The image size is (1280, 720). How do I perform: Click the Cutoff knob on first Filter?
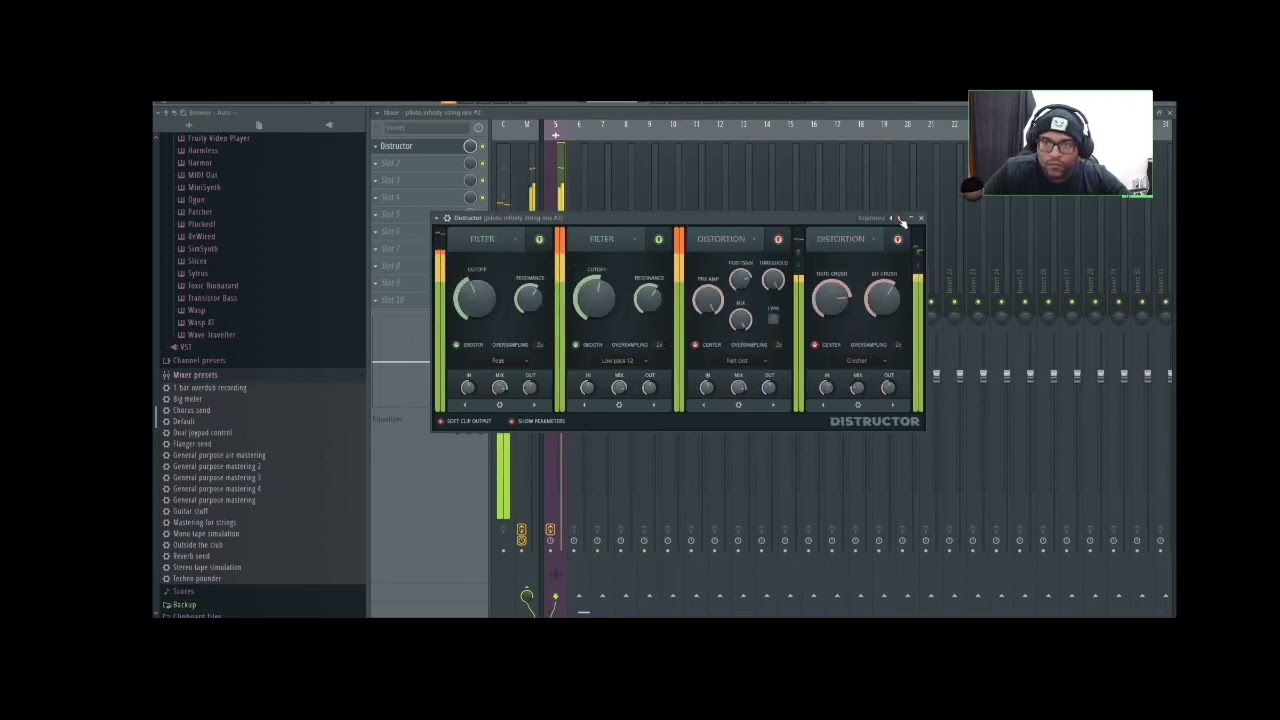pyautogui.click(x=475, y=299)
